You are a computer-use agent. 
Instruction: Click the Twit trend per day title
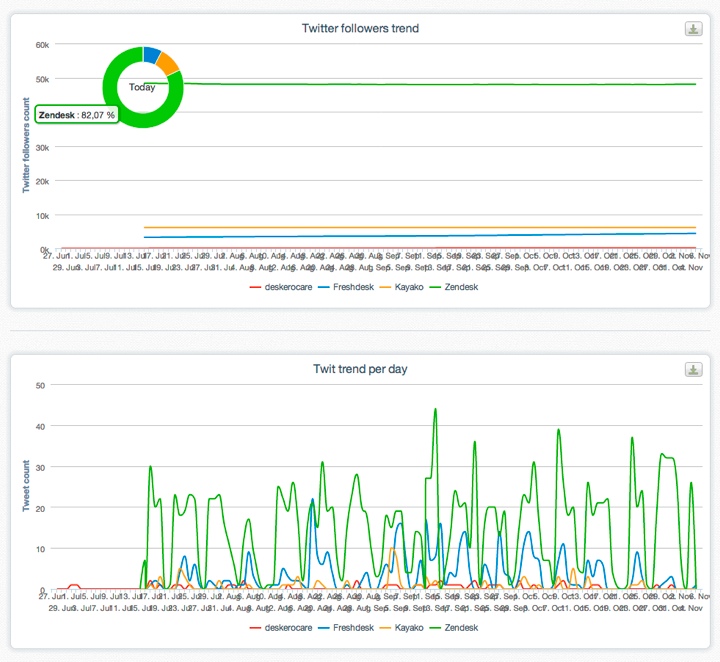pos(360,369)
